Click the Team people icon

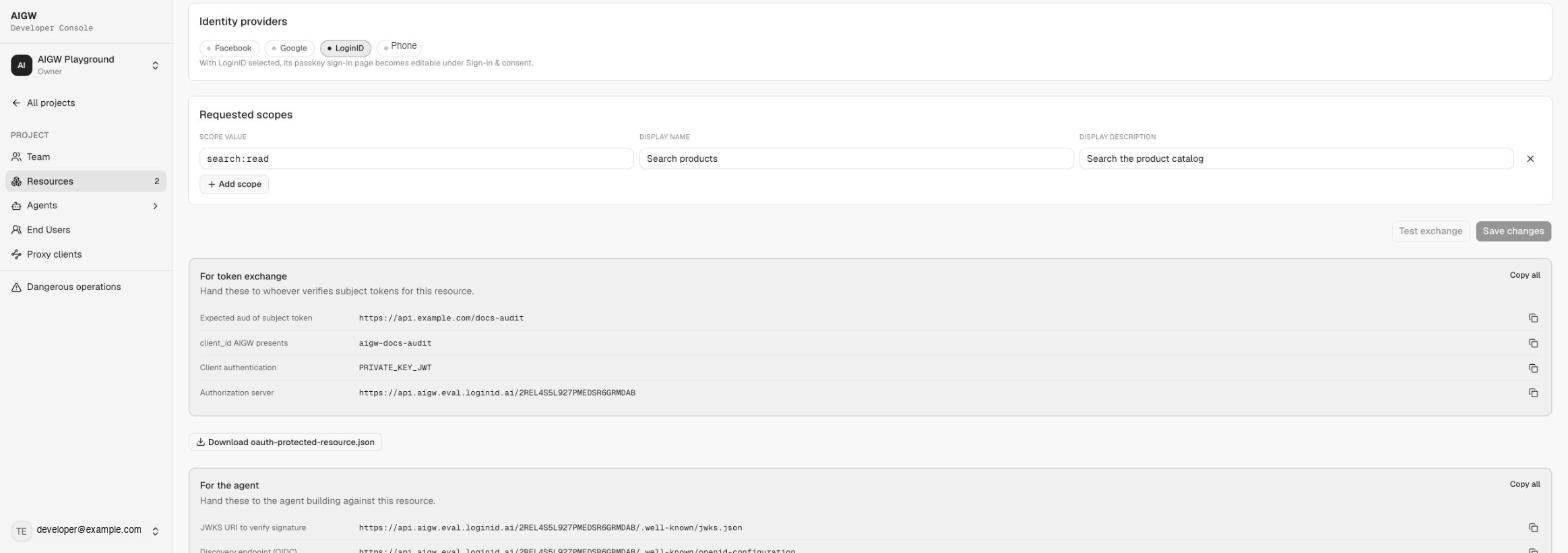pyautogui.click(x=16, y=157)
